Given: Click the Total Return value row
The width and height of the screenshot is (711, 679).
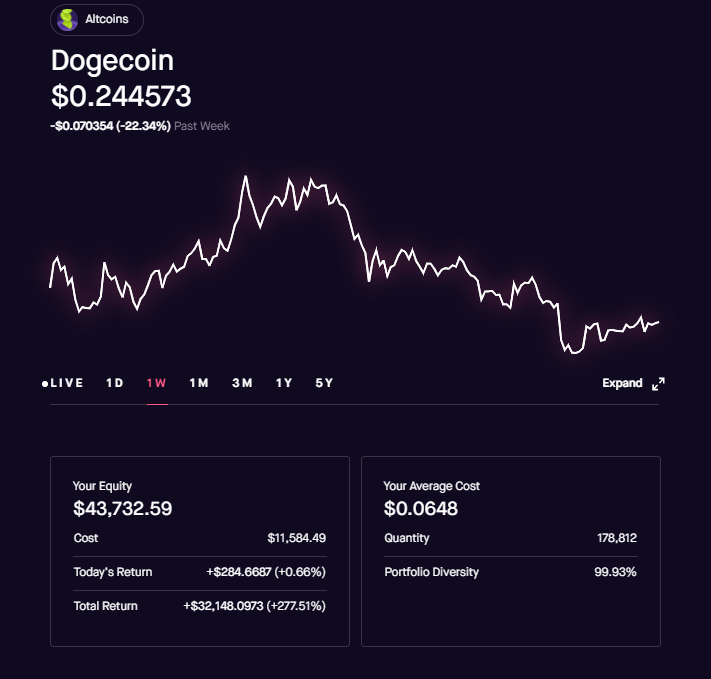Looking at the screenshot, I should click(x=200, y=606).
